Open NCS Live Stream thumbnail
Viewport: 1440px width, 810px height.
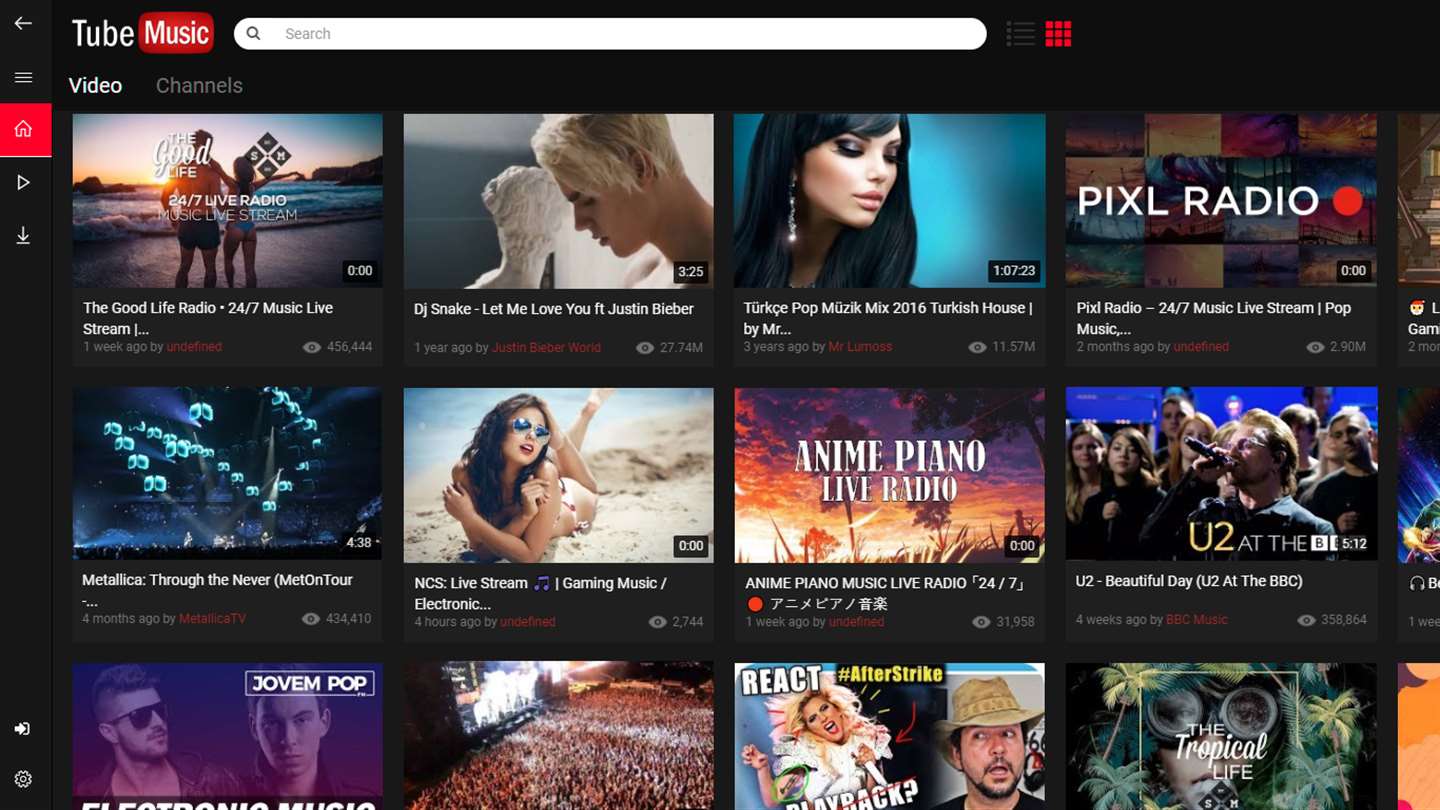[x=558, y=475]
